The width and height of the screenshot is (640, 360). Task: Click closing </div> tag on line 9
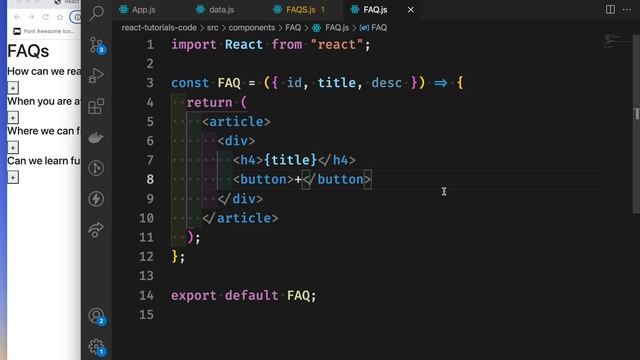click(x=240, y=199)
